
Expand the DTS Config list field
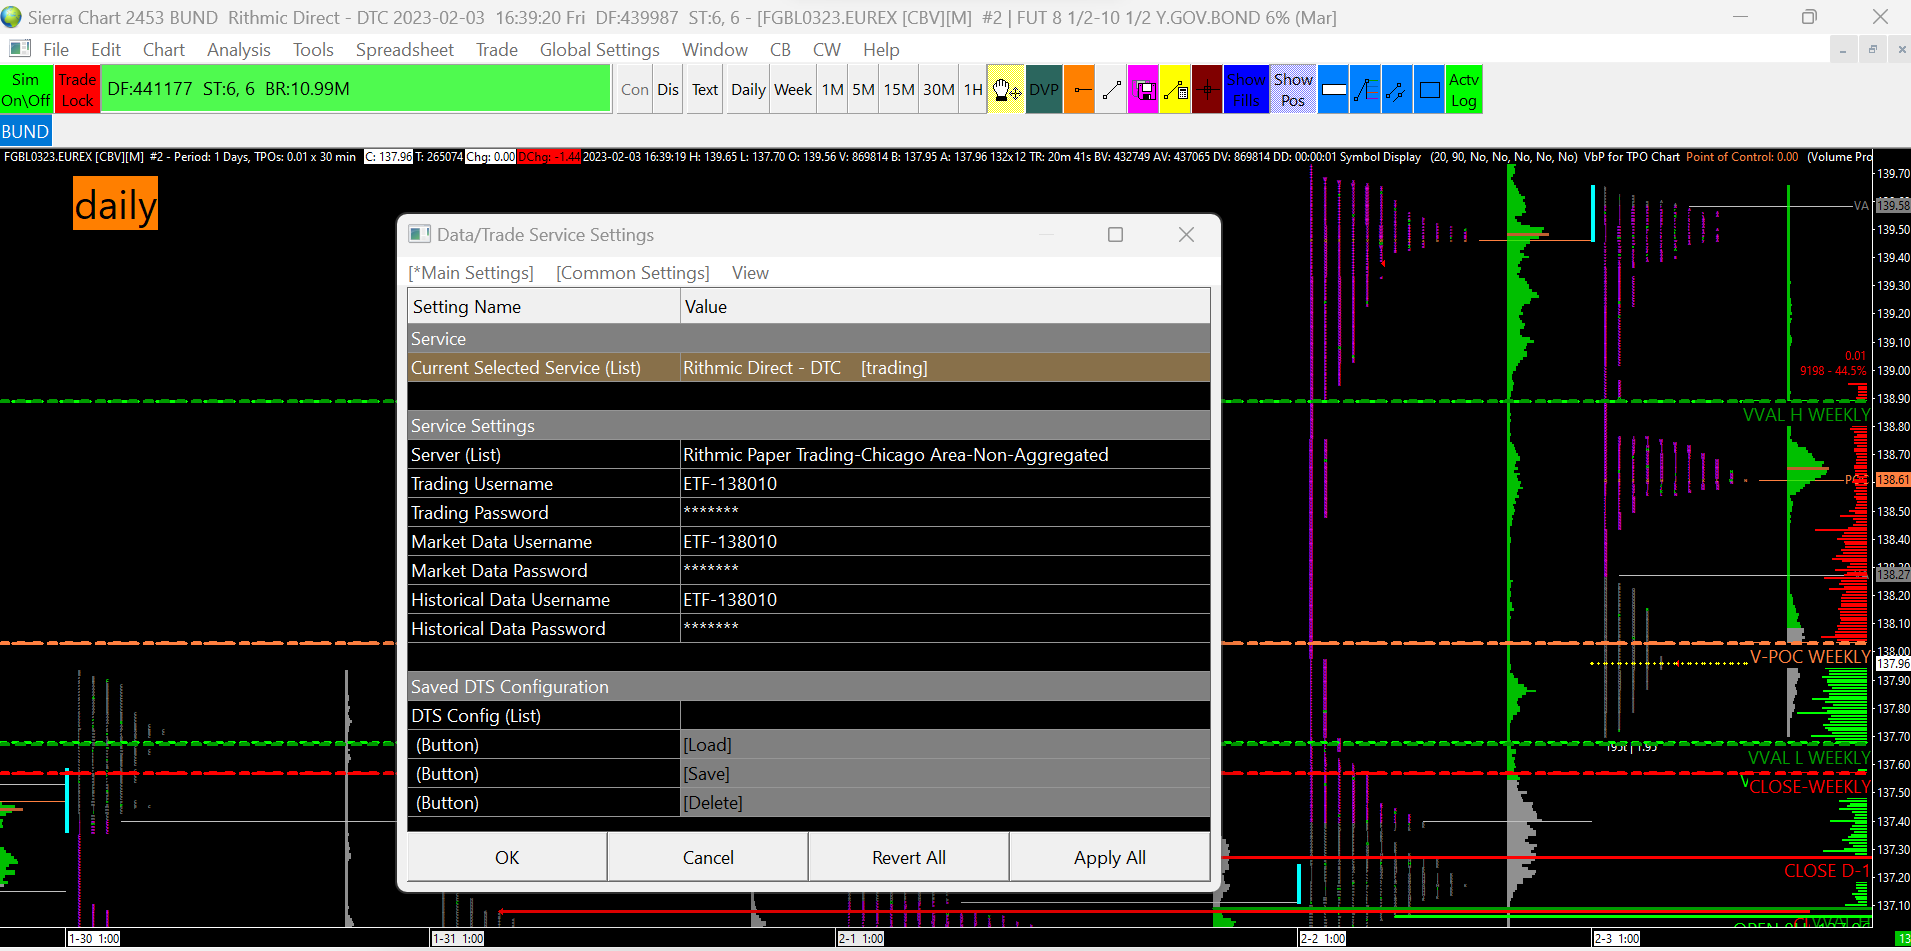[x=944, y=716]
